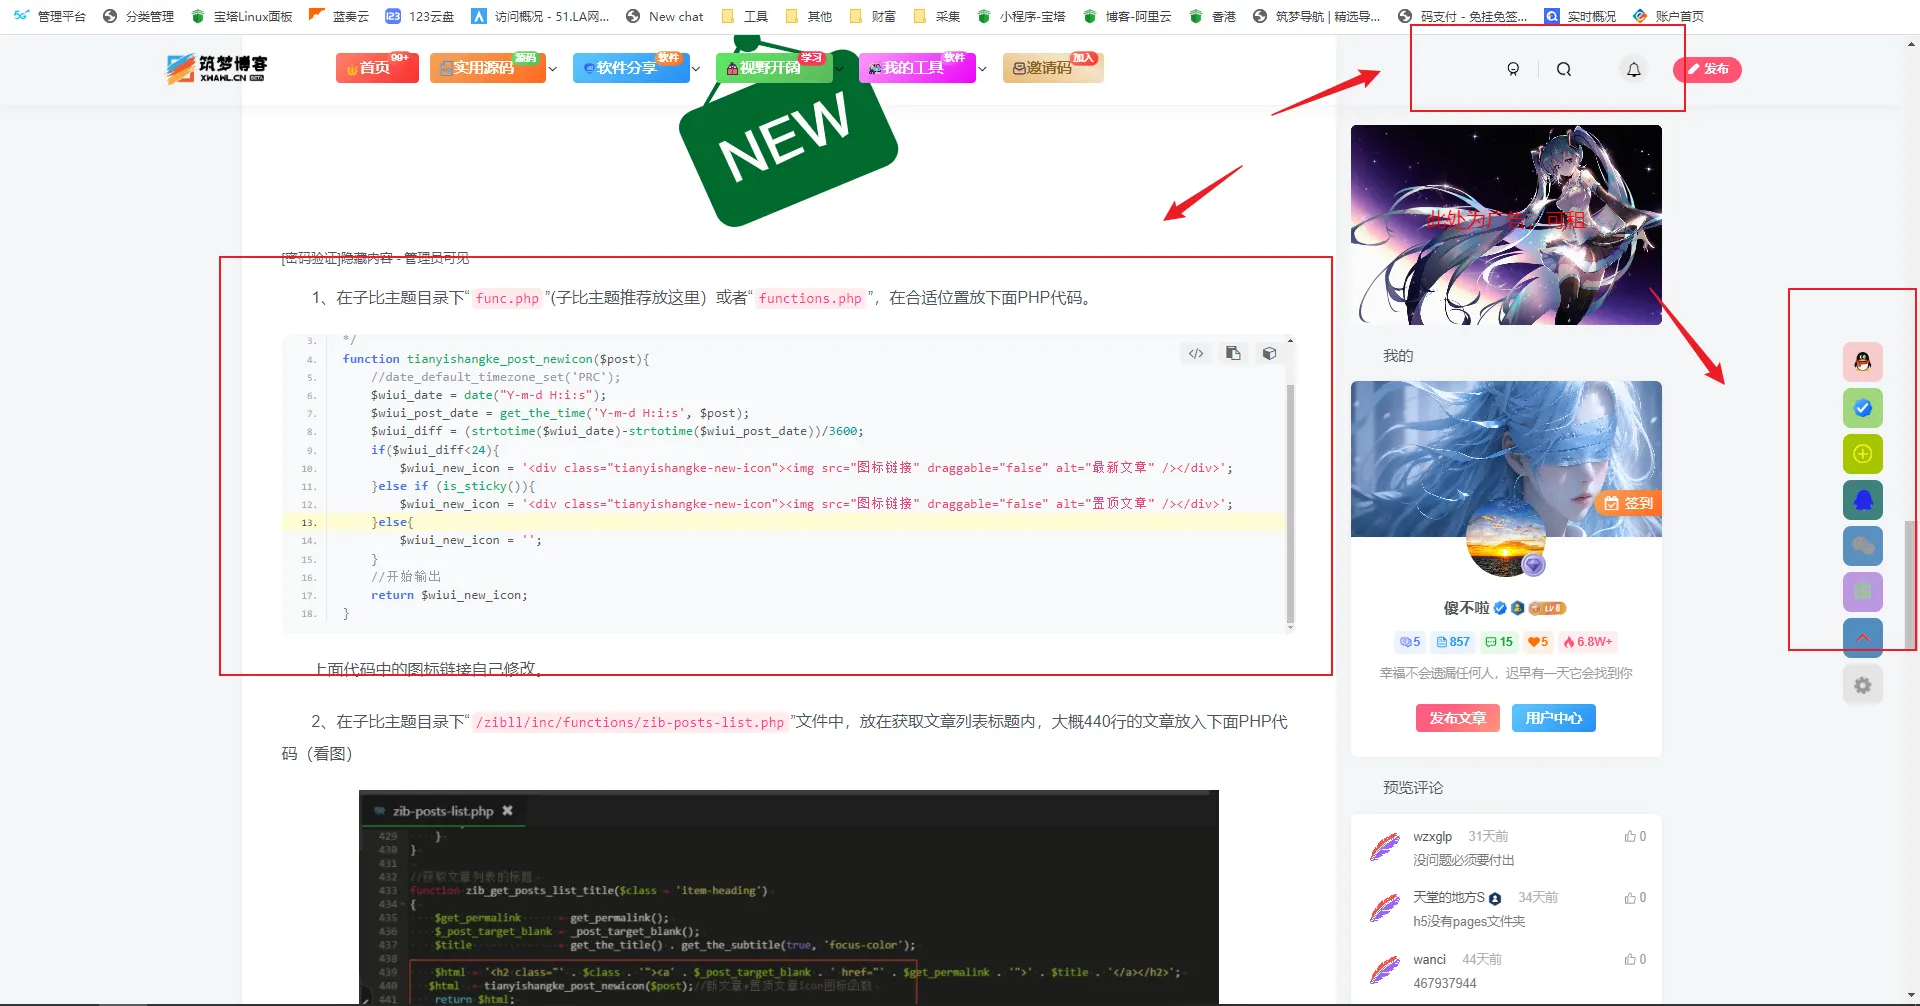
Task: Click the red 发布 button in header
Action: tap(1707, 69)
